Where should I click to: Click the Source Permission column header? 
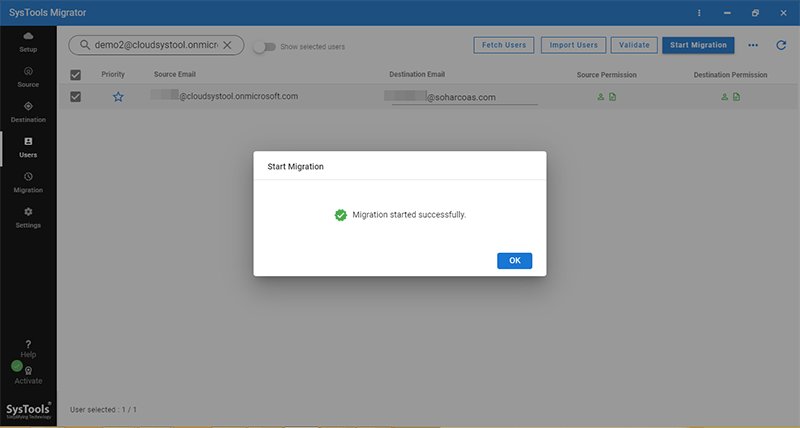click(x=606, y=75)
